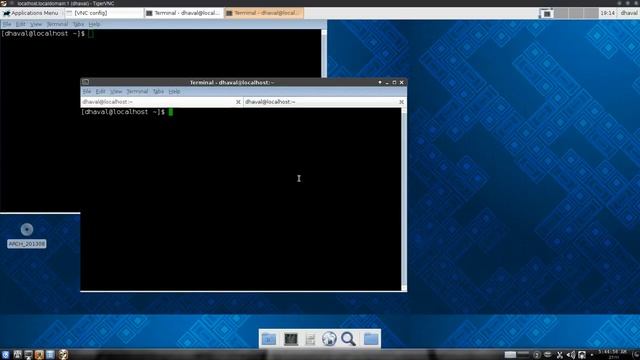Screen dimensions: 640x360
Task: Open Help menu in front terminal window
Action: (x=174, y=91)
